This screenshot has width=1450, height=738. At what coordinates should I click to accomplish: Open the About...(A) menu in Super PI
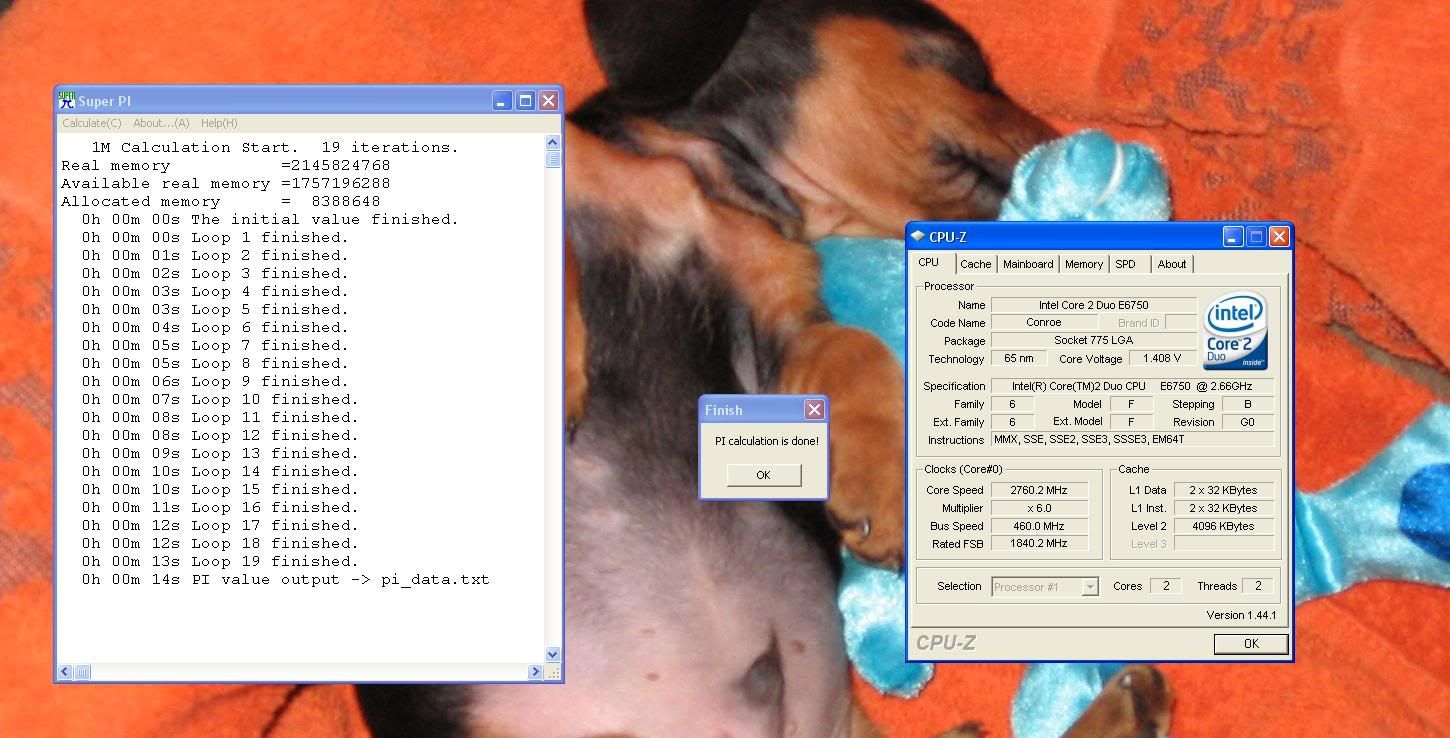tap(161, 123)
